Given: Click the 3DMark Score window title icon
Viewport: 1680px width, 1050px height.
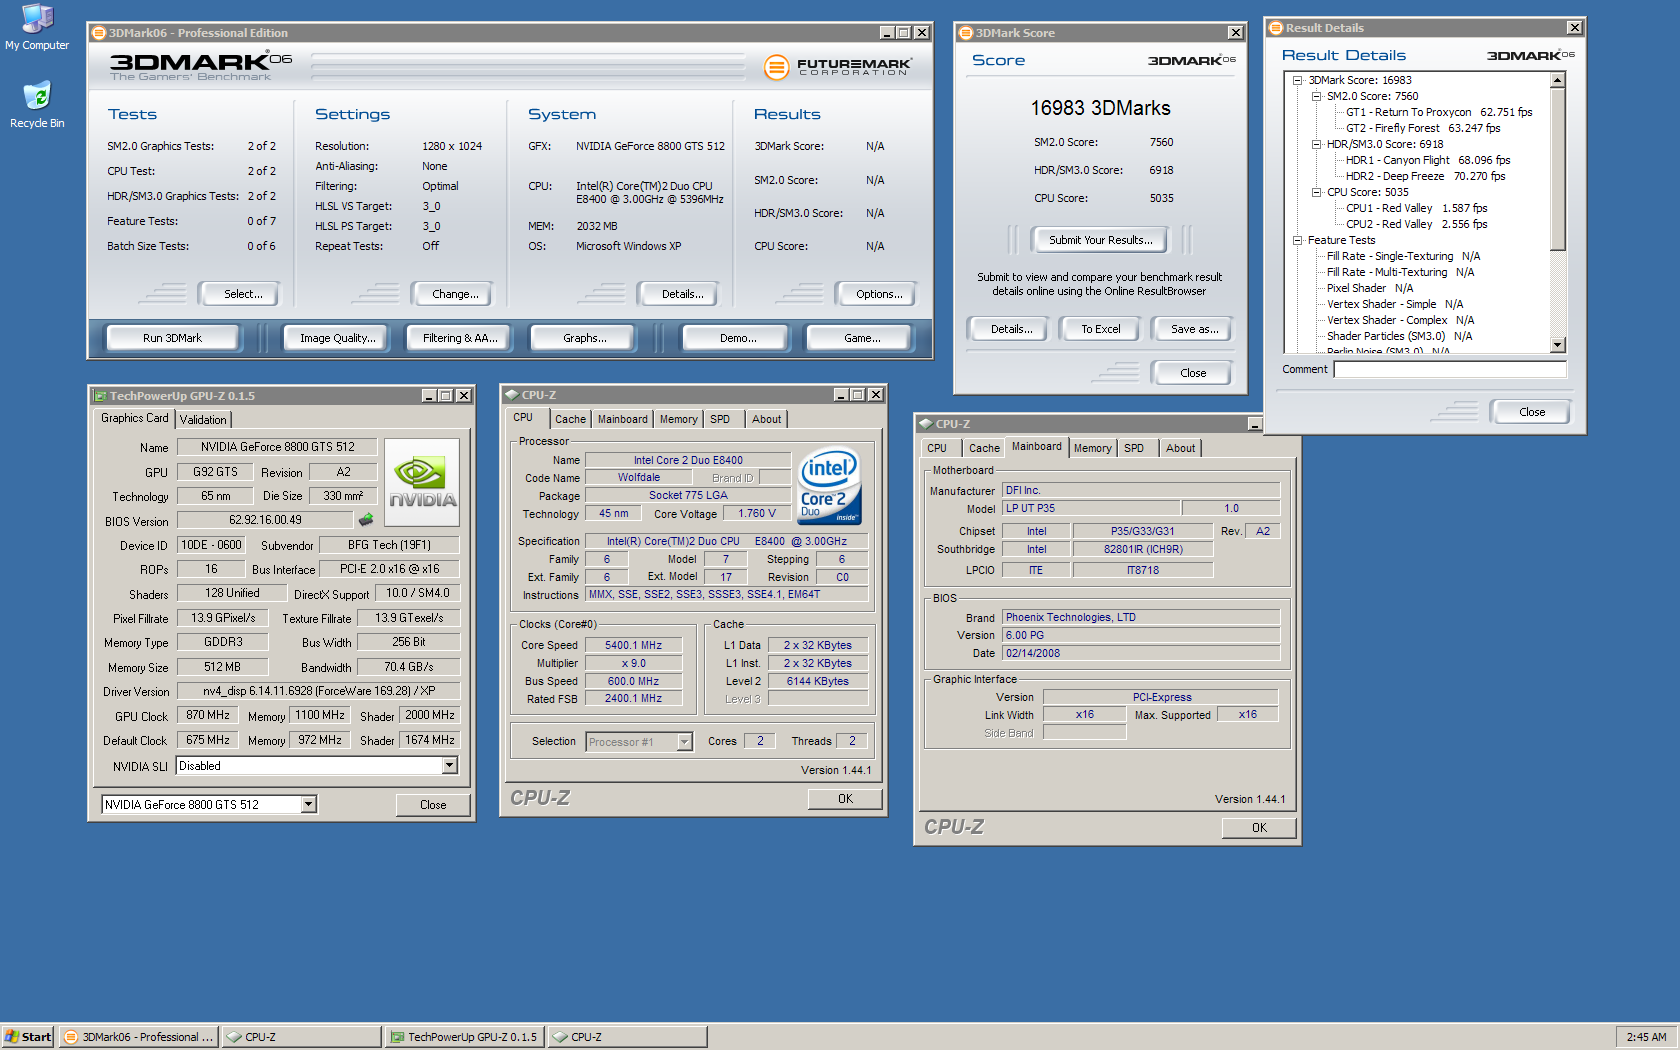Looking at the screenshot, I should tap(966, 33).
